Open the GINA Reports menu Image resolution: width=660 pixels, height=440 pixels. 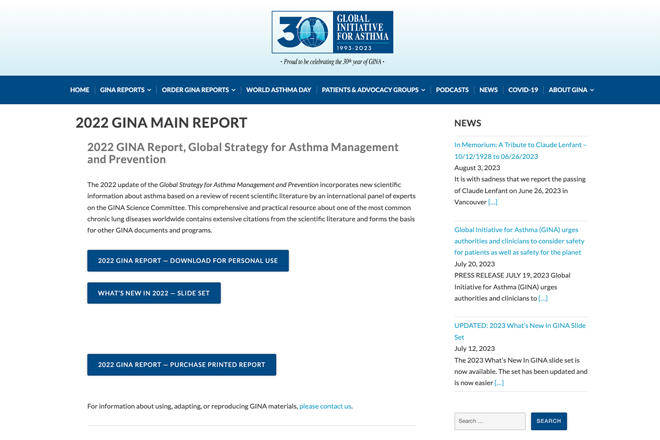coord(122,90)
